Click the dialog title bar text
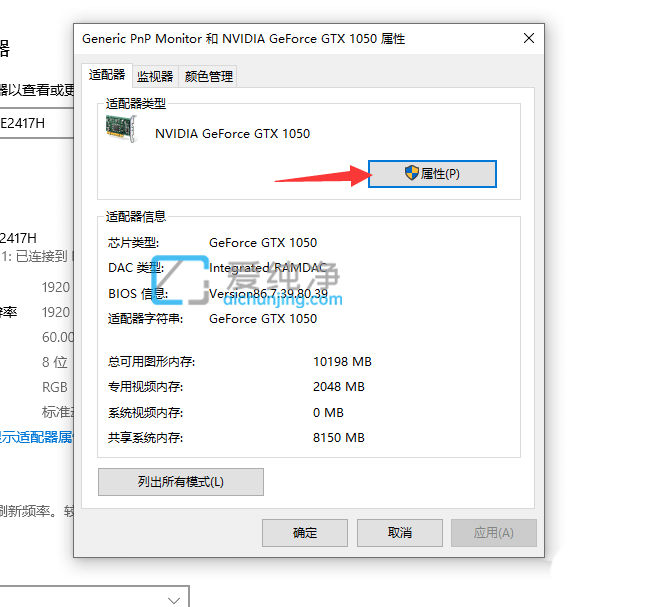 click(243, 39)
